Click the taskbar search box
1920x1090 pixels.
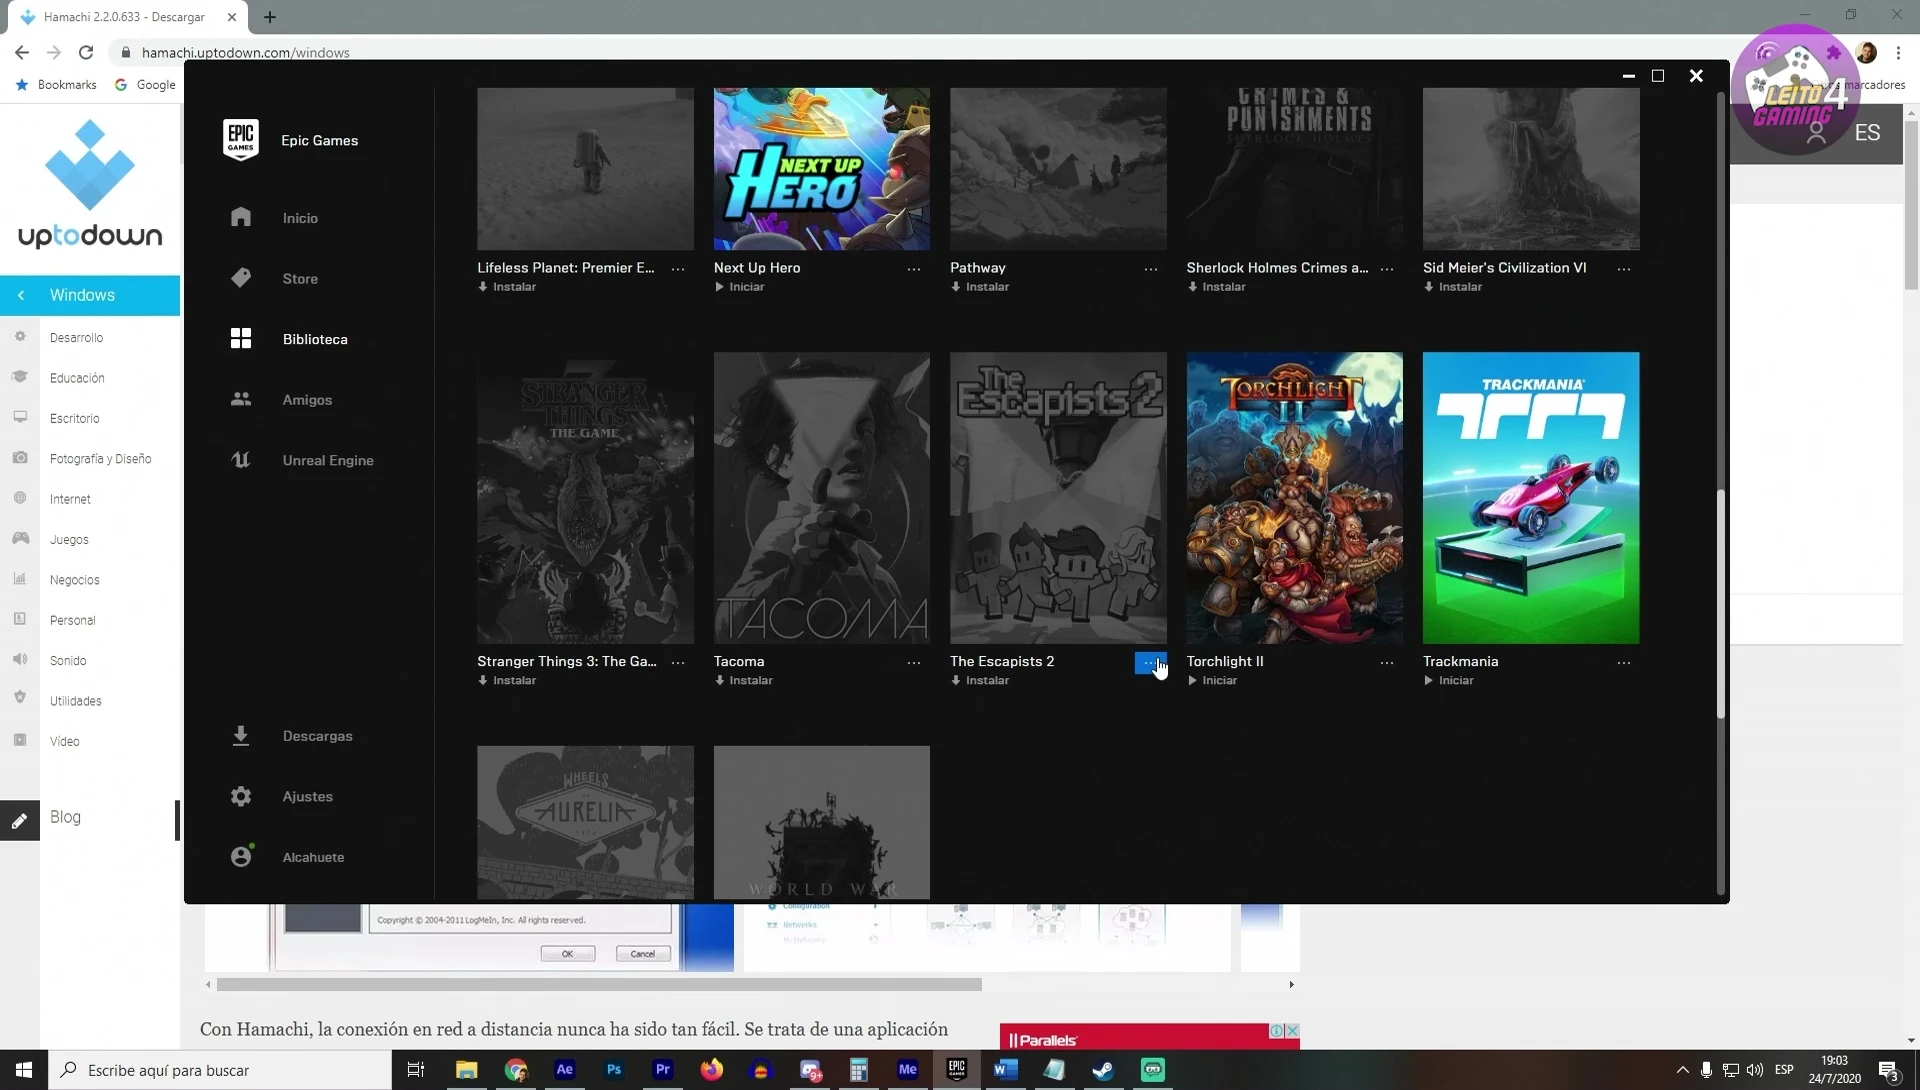[x=220, y=1070]
